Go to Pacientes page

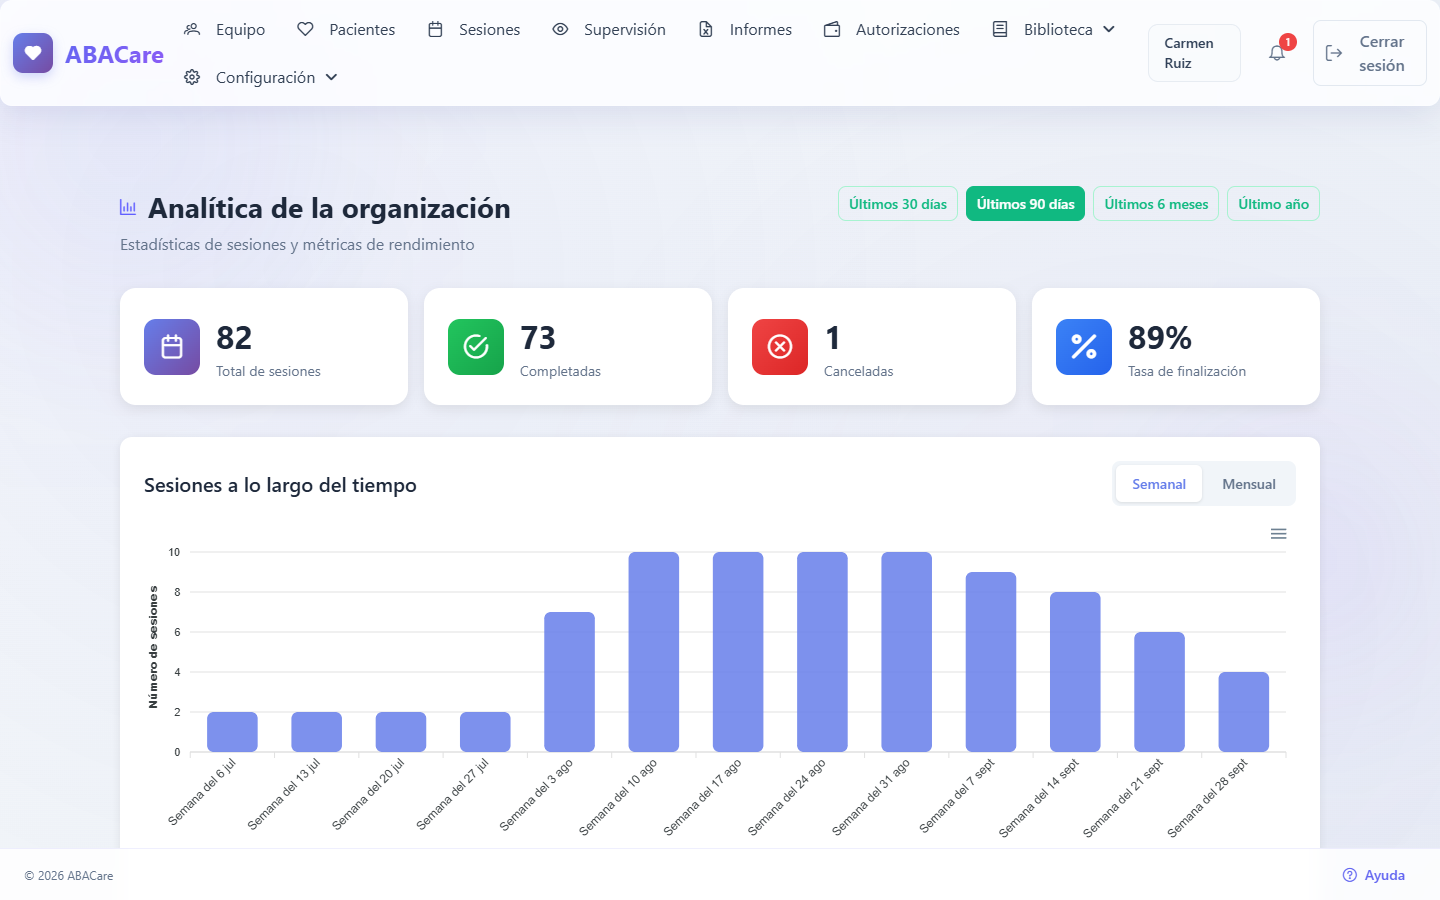click(x=347, y=29)
